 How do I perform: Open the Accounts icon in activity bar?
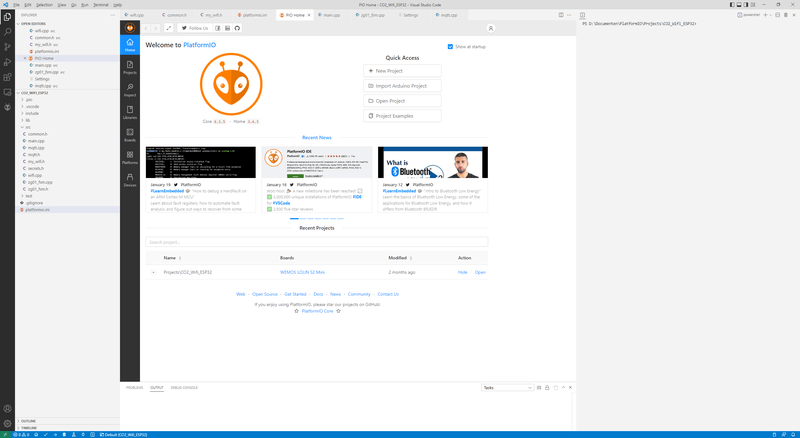pyautogui.click(x=7, y=408)
